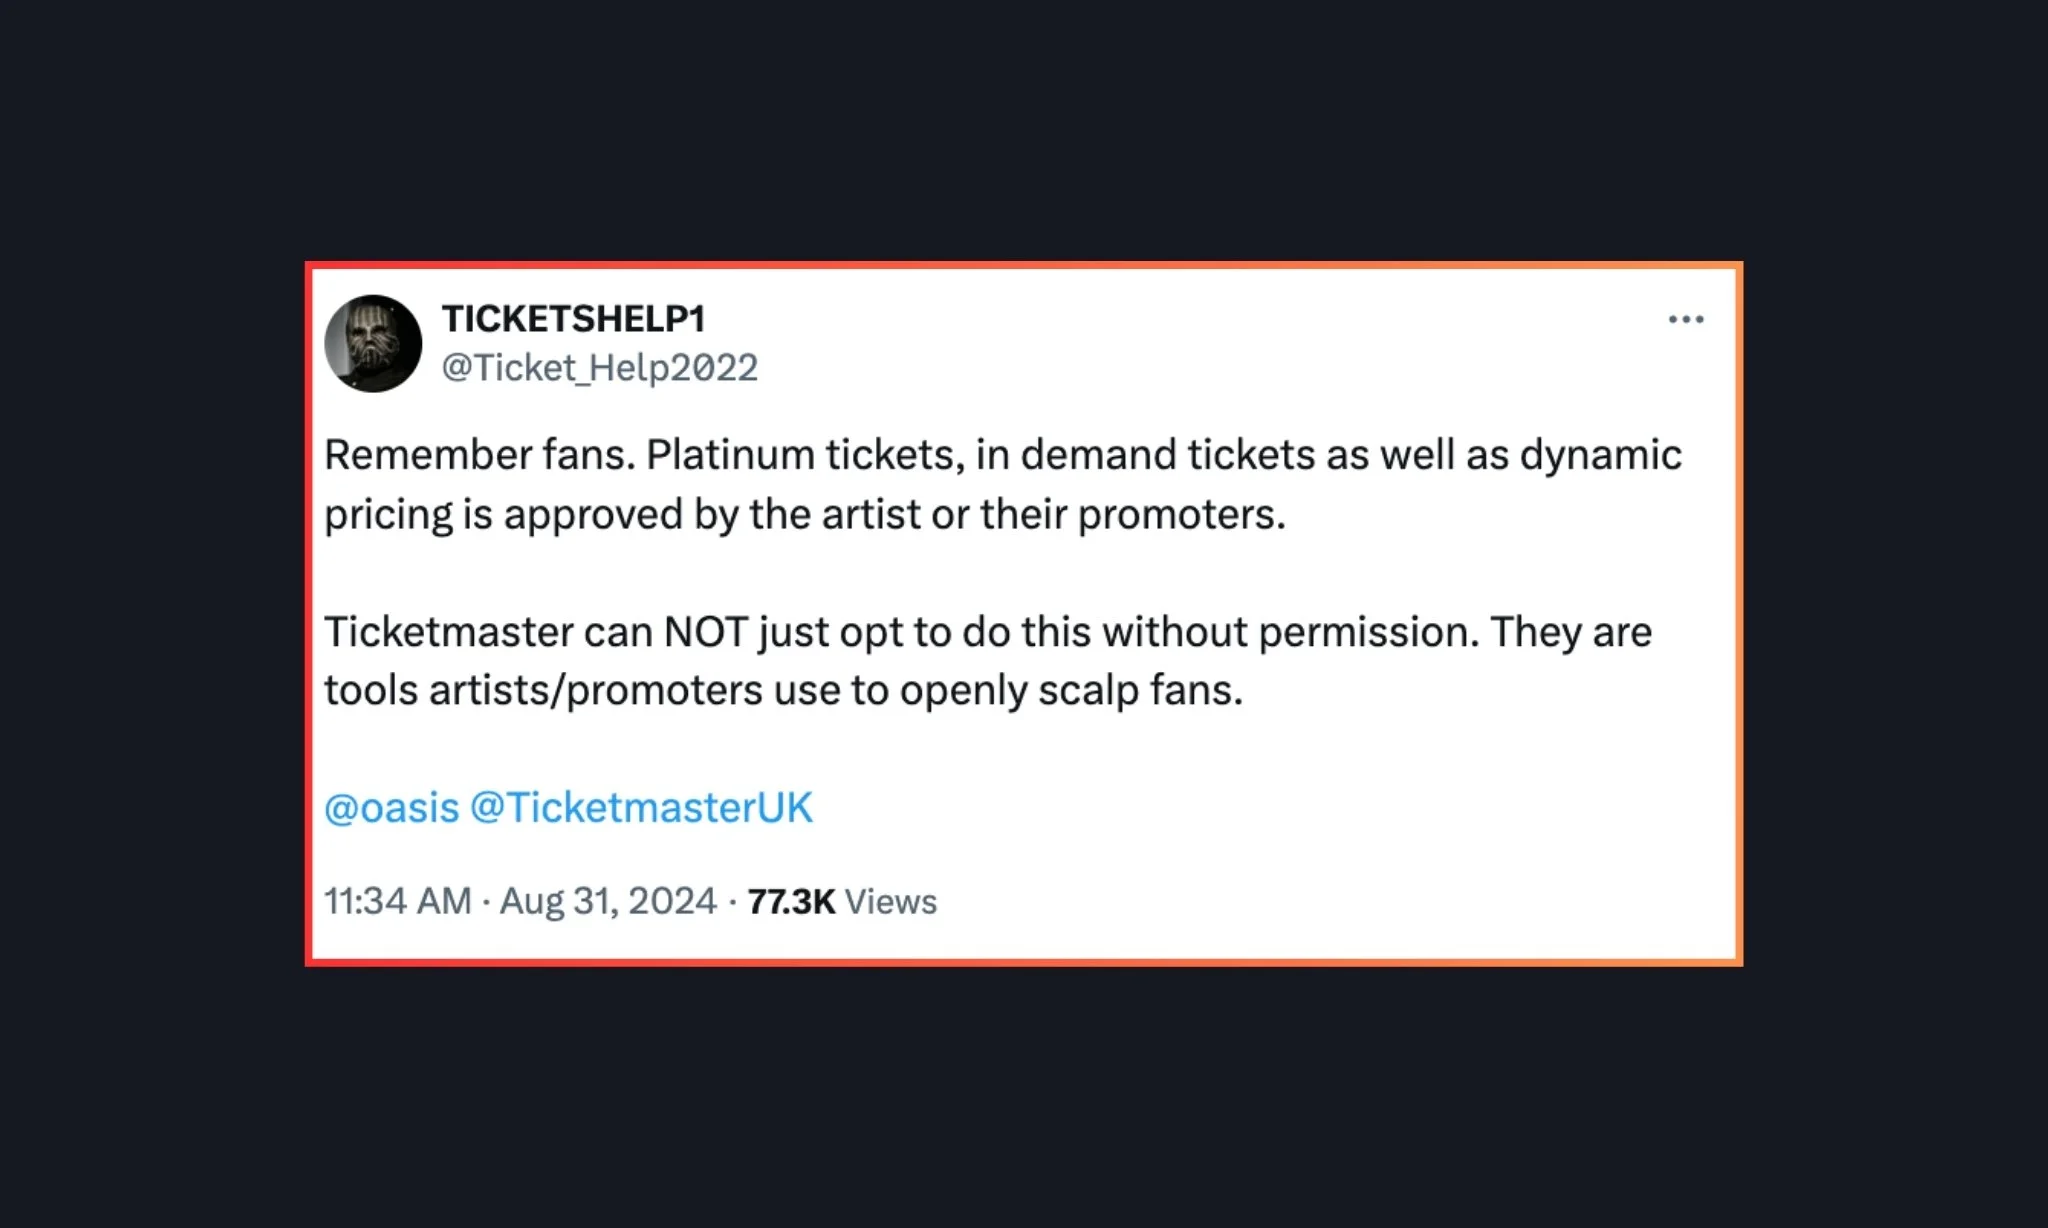Click the Aug 31, 2024 date

pyautogui.click(x=608, y=901)
